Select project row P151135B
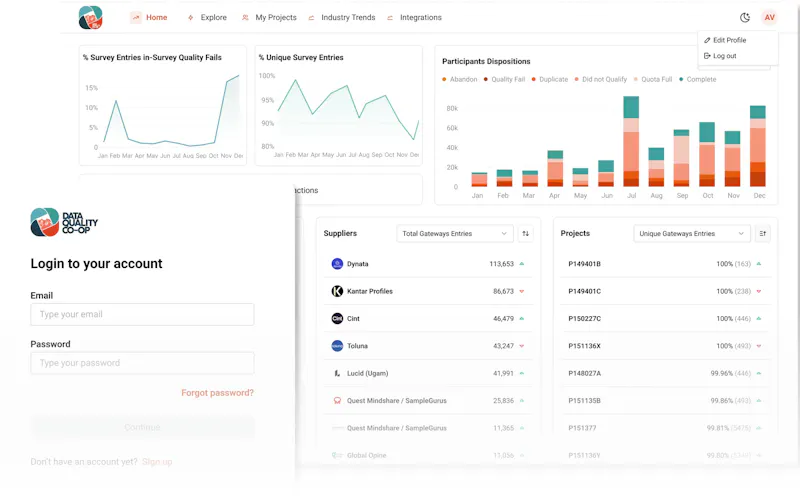The image size is (800, 503). [665, 400]
